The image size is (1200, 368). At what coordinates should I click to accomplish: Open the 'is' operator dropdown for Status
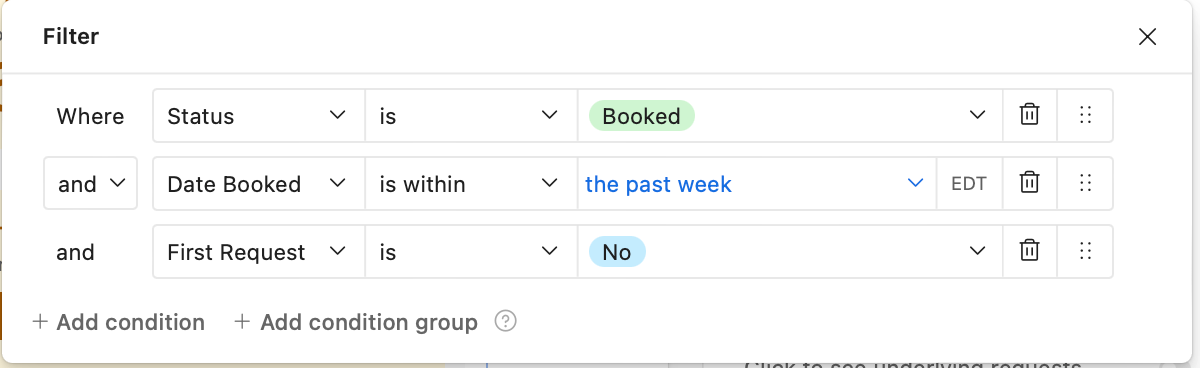click(471, 116)
